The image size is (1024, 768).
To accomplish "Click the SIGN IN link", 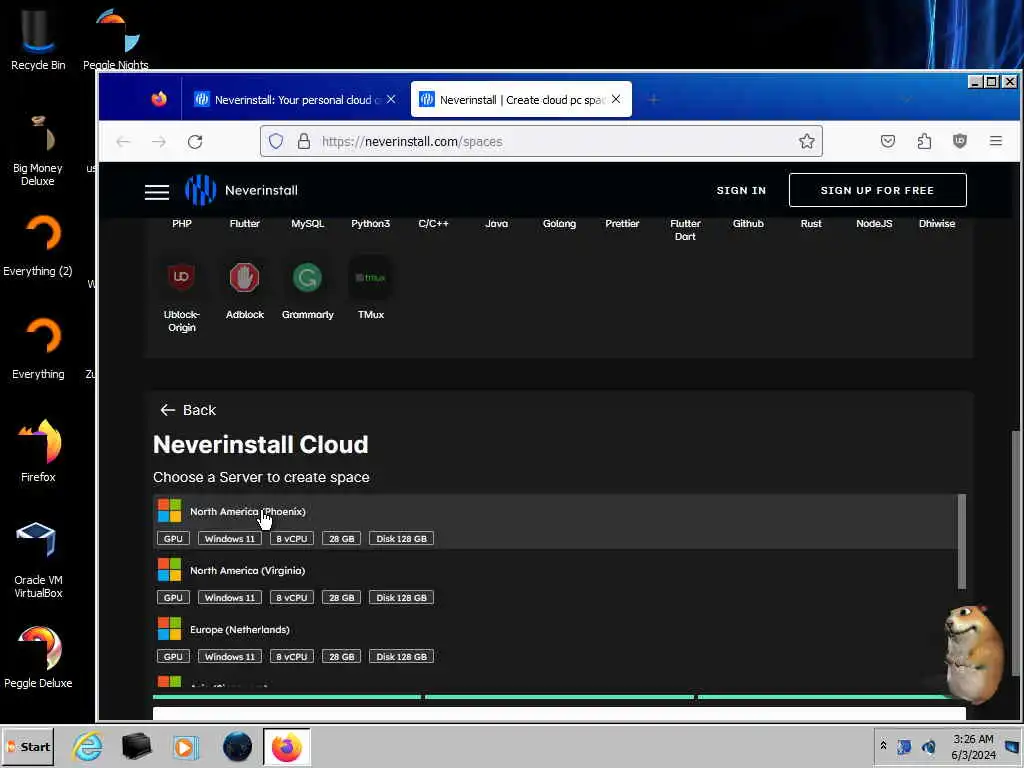I will 741,190.
